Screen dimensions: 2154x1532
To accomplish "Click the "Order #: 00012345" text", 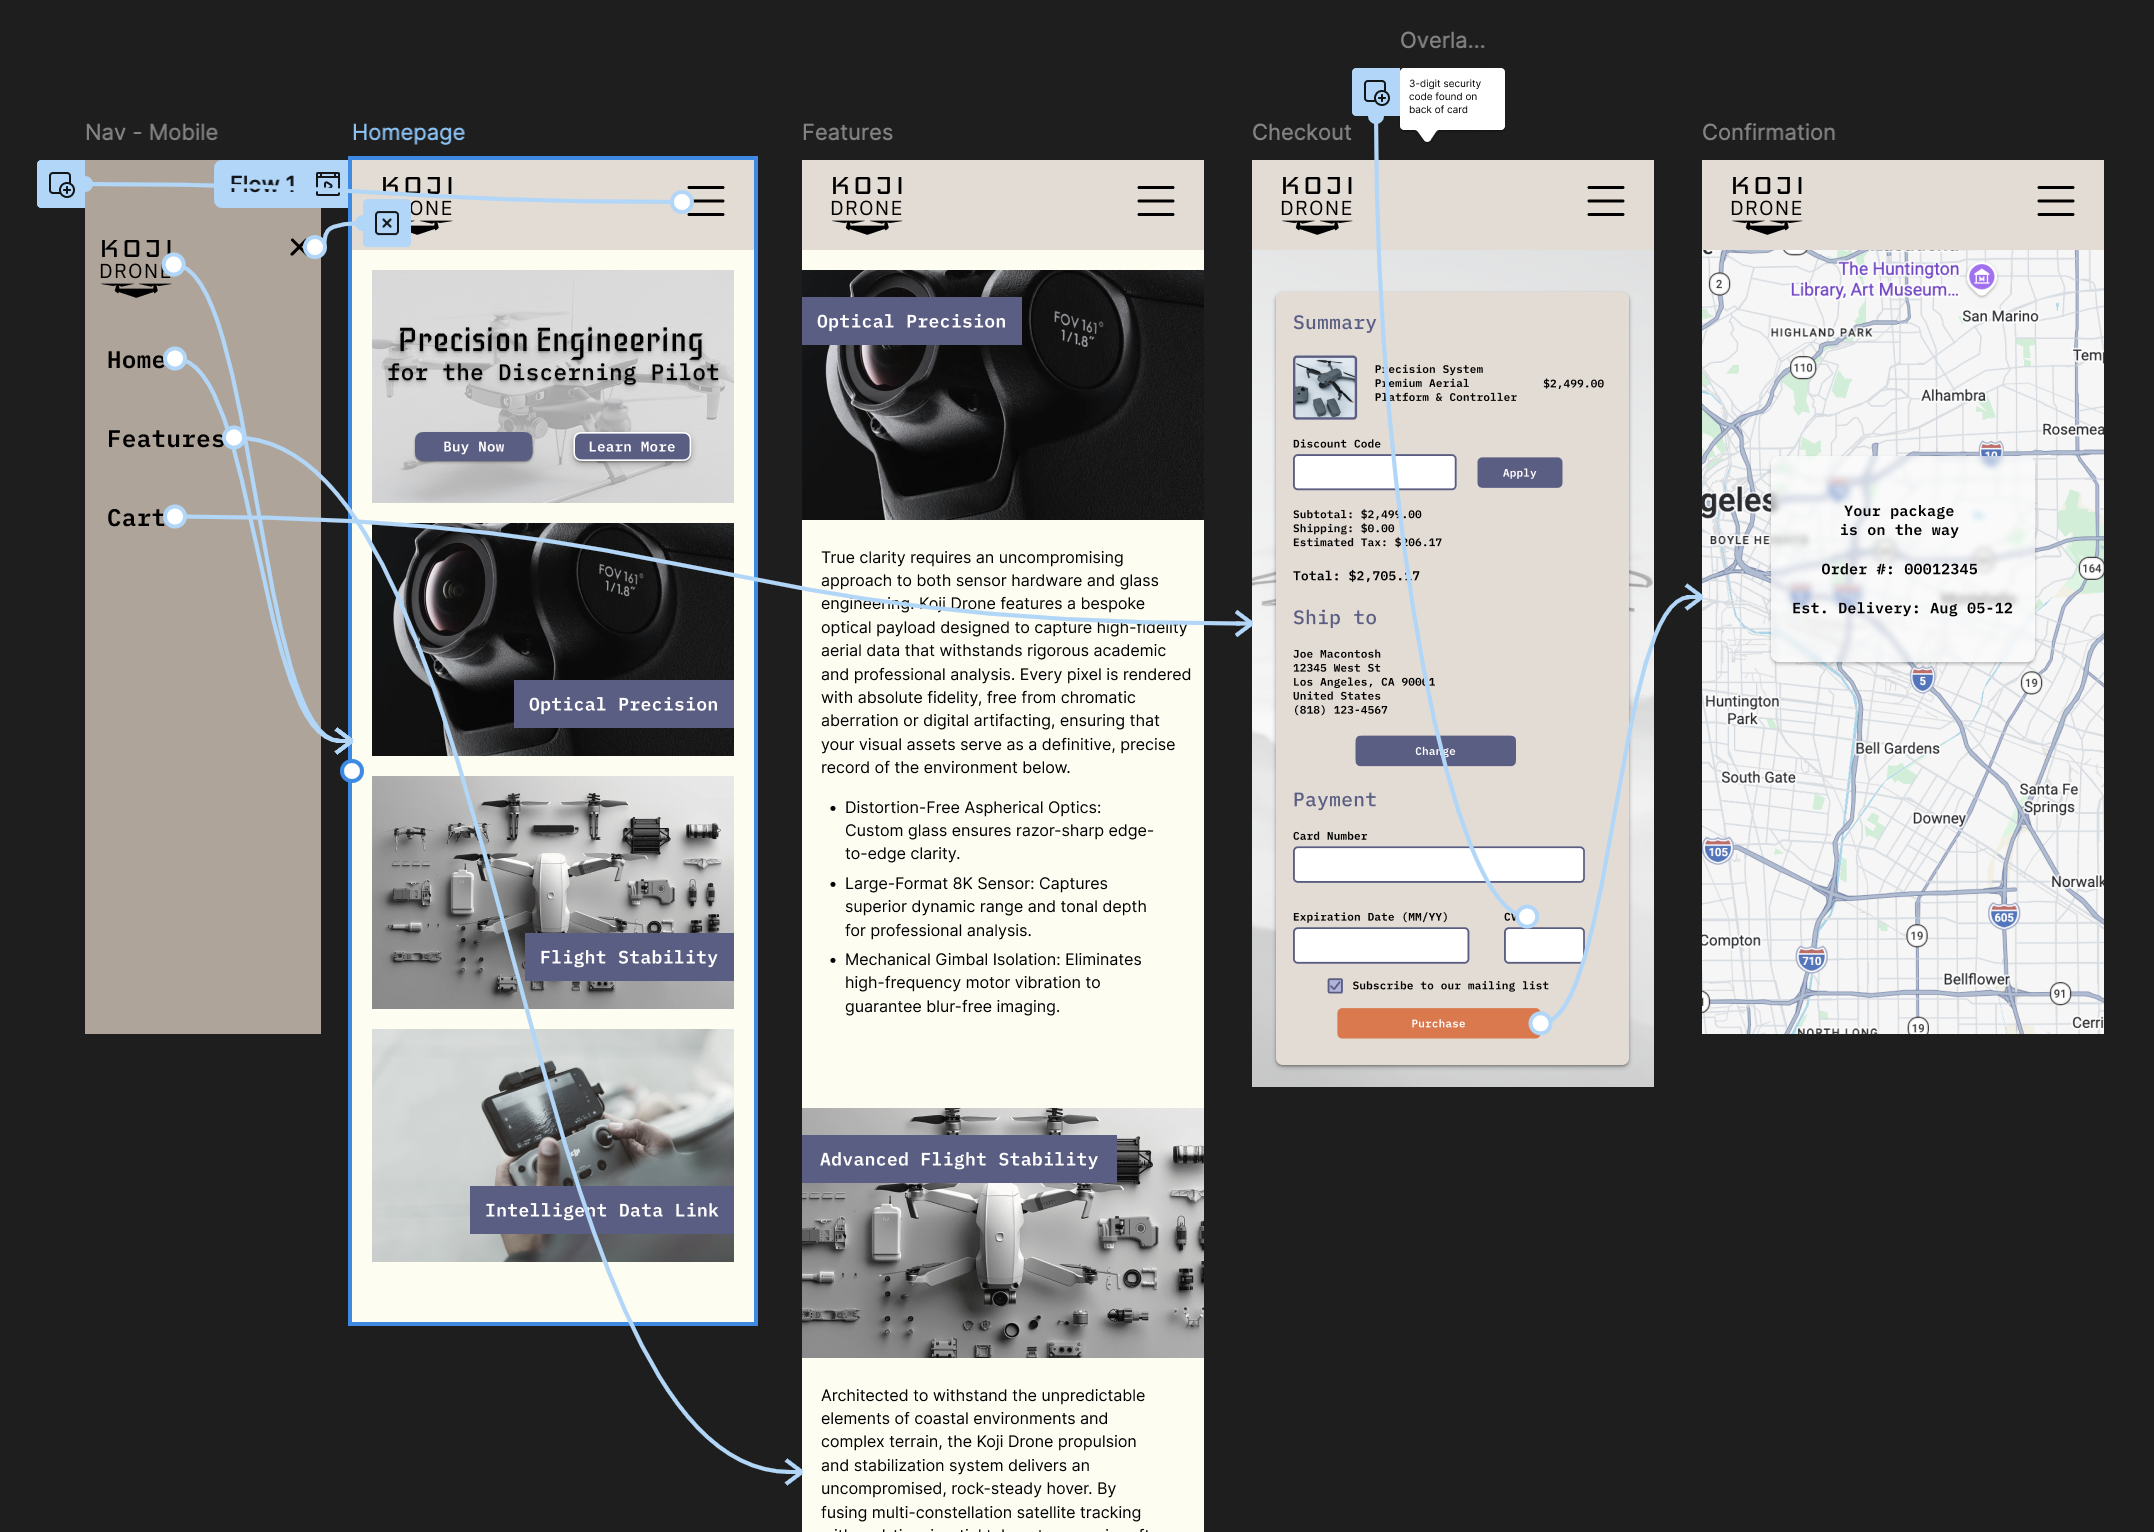I will 1899,569.
